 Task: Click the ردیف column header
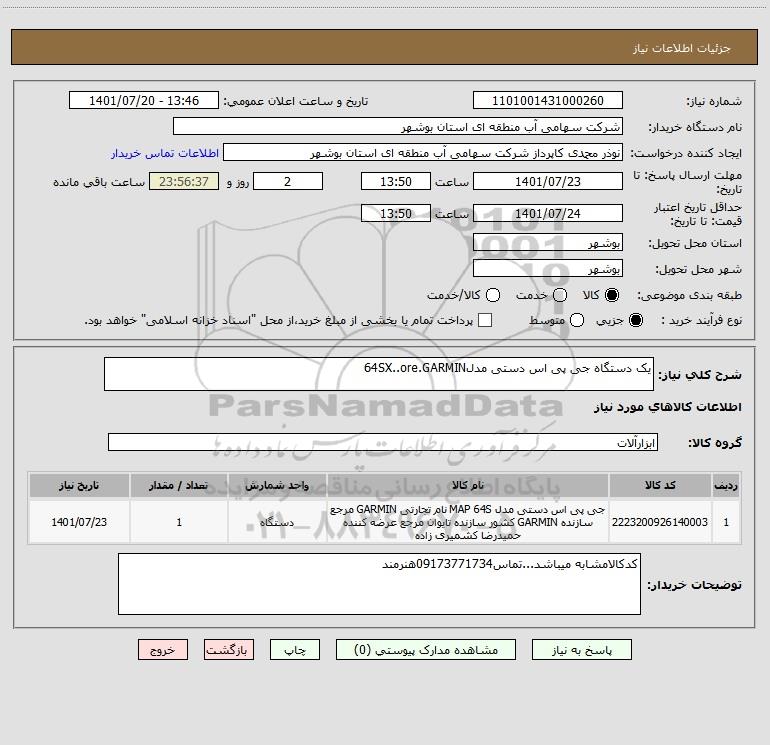click(726, 485)
